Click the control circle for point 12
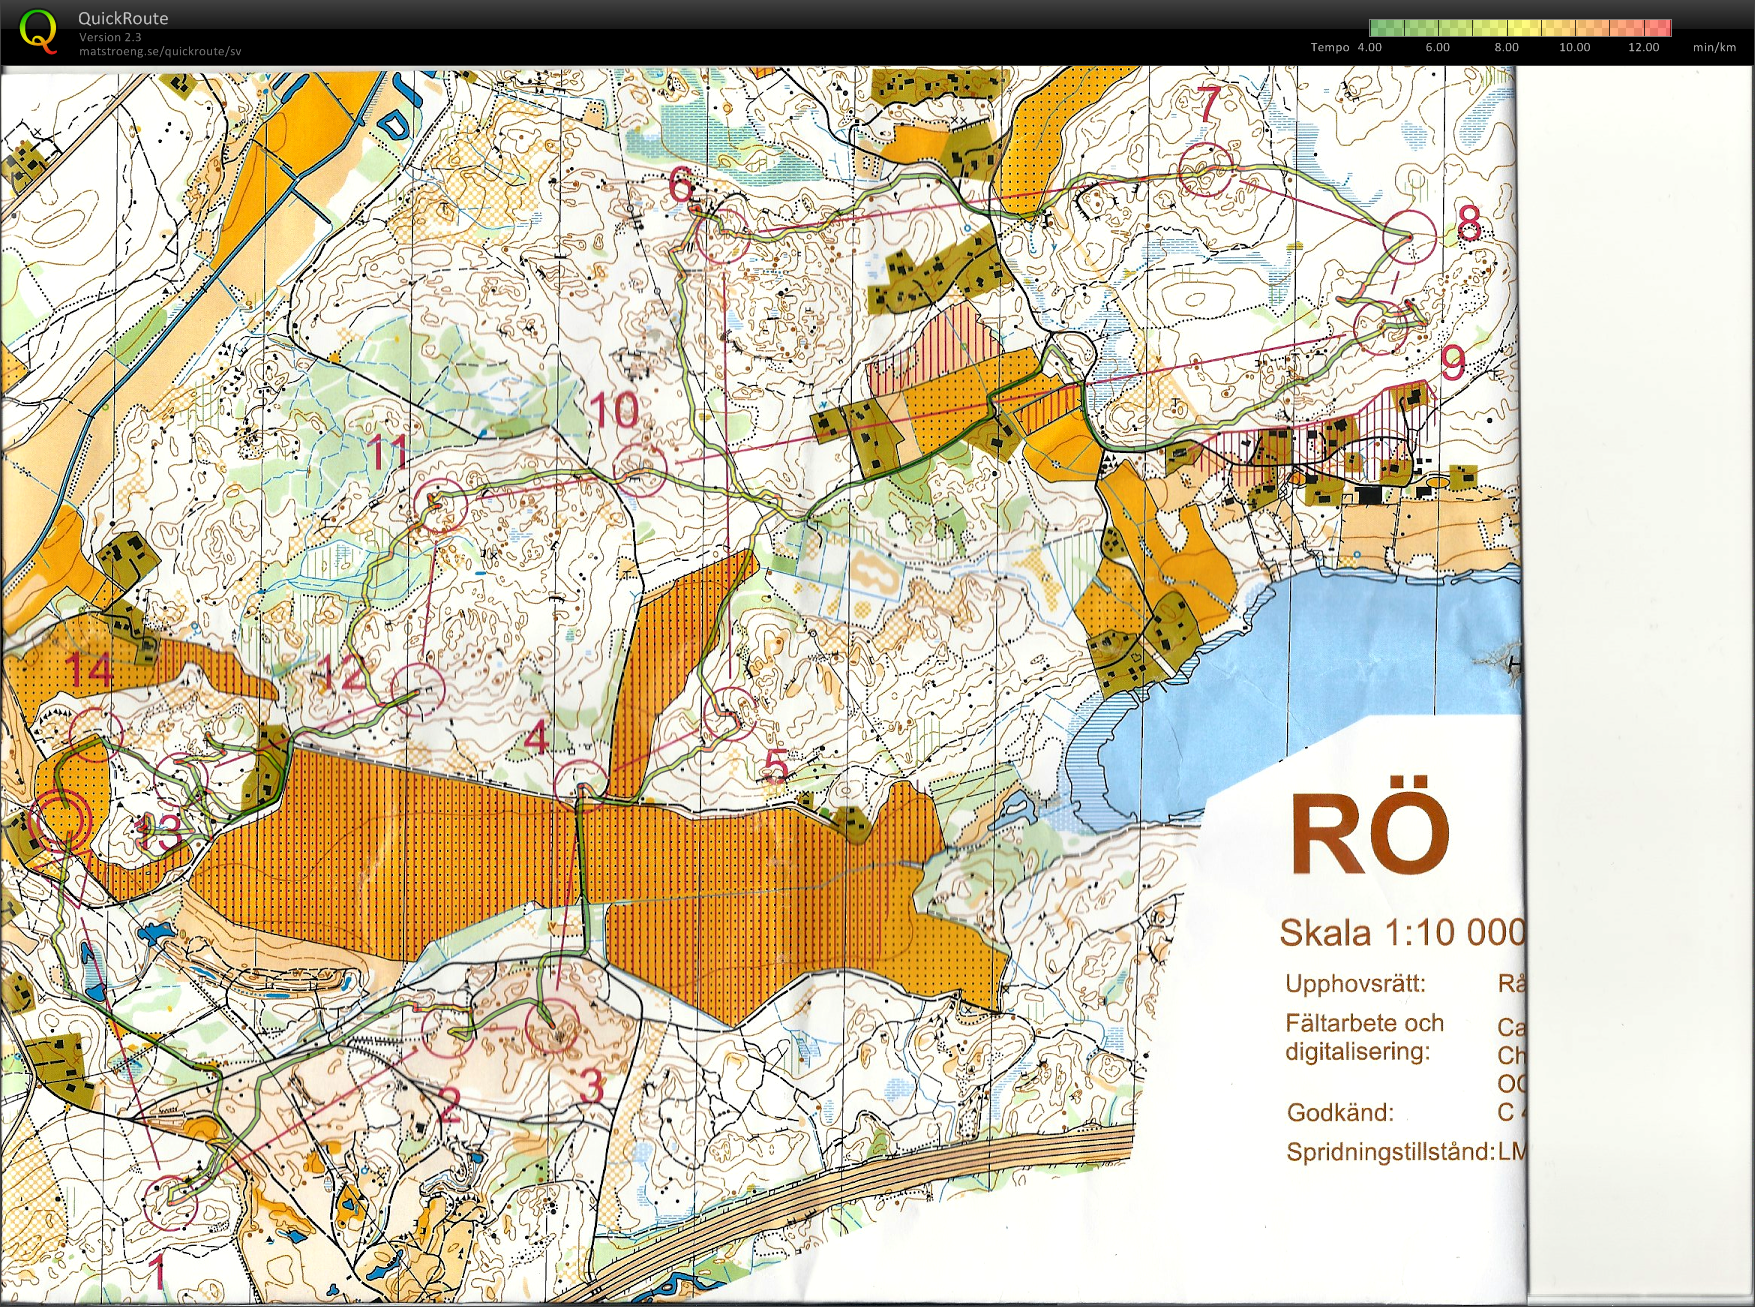 tap(417, 690)
